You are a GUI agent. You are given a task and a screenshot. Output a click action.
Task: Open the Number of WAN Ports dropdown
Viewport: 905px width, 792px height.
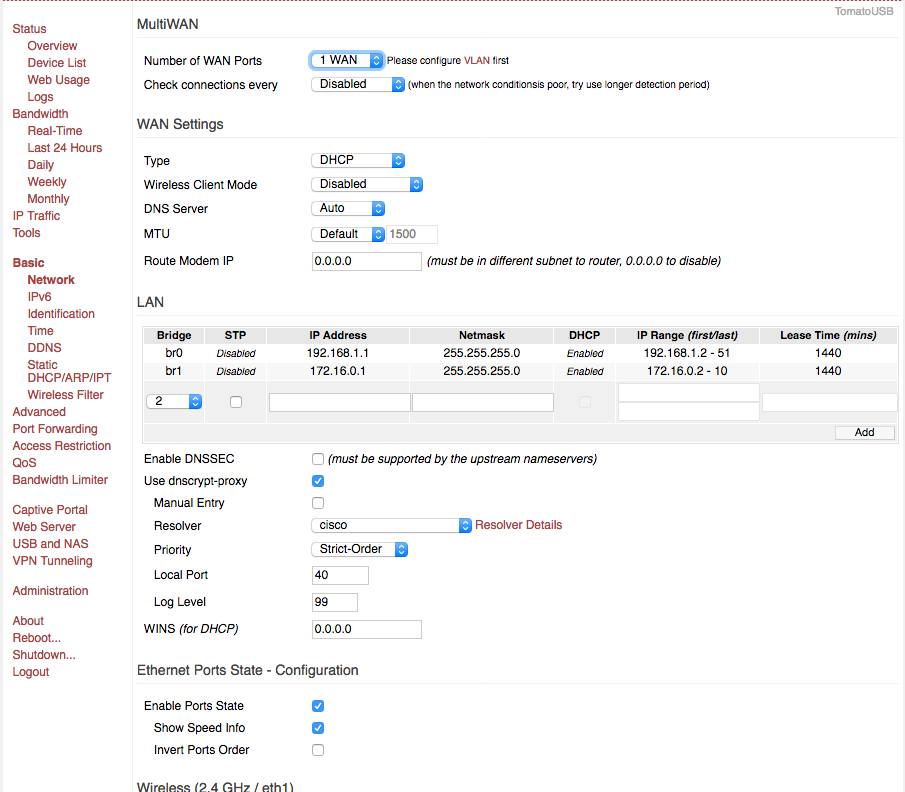click(345, 60)
